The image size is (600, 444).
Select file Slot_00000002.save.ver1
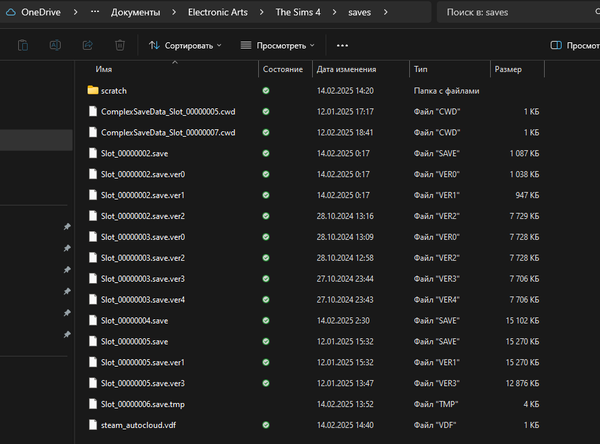pyautogui.click(x=143, y=195)
